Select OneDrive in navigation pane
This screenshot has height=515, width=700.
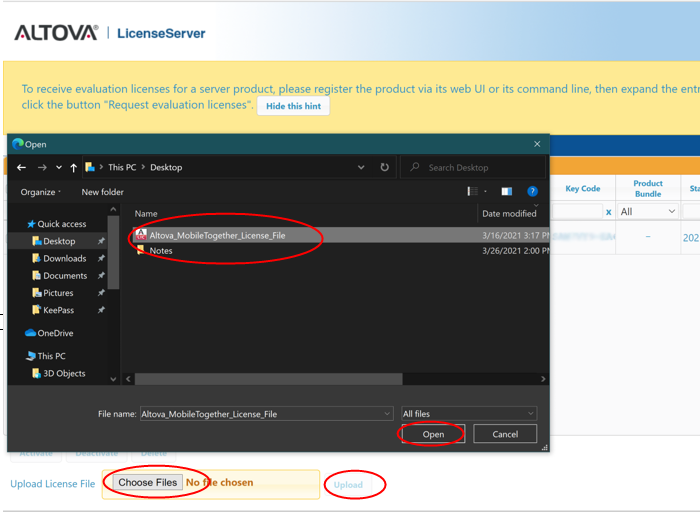tap(55, 333)
